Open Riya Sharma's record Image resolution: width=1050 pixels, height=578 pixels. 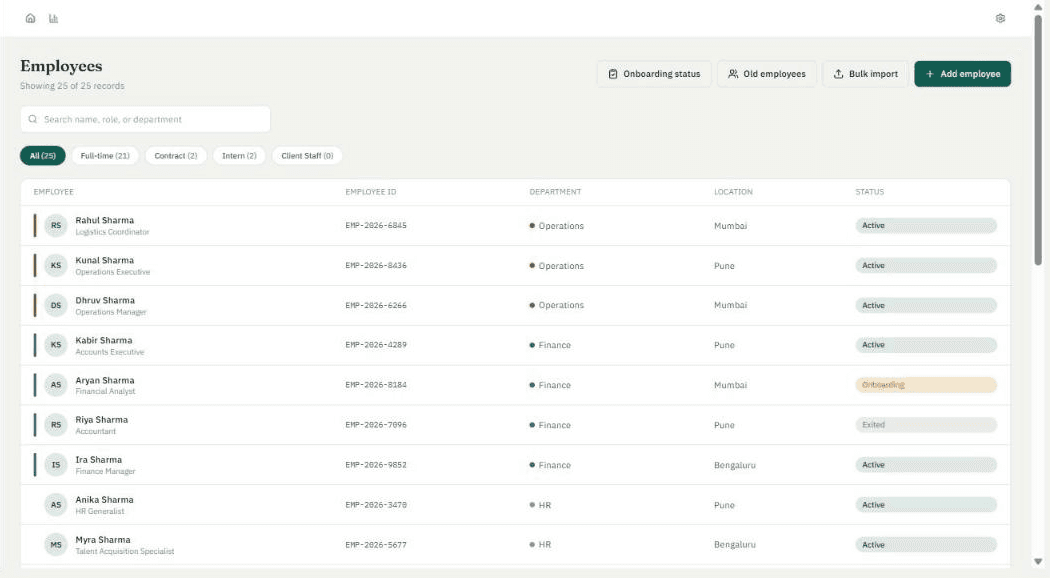coord(515,425)
